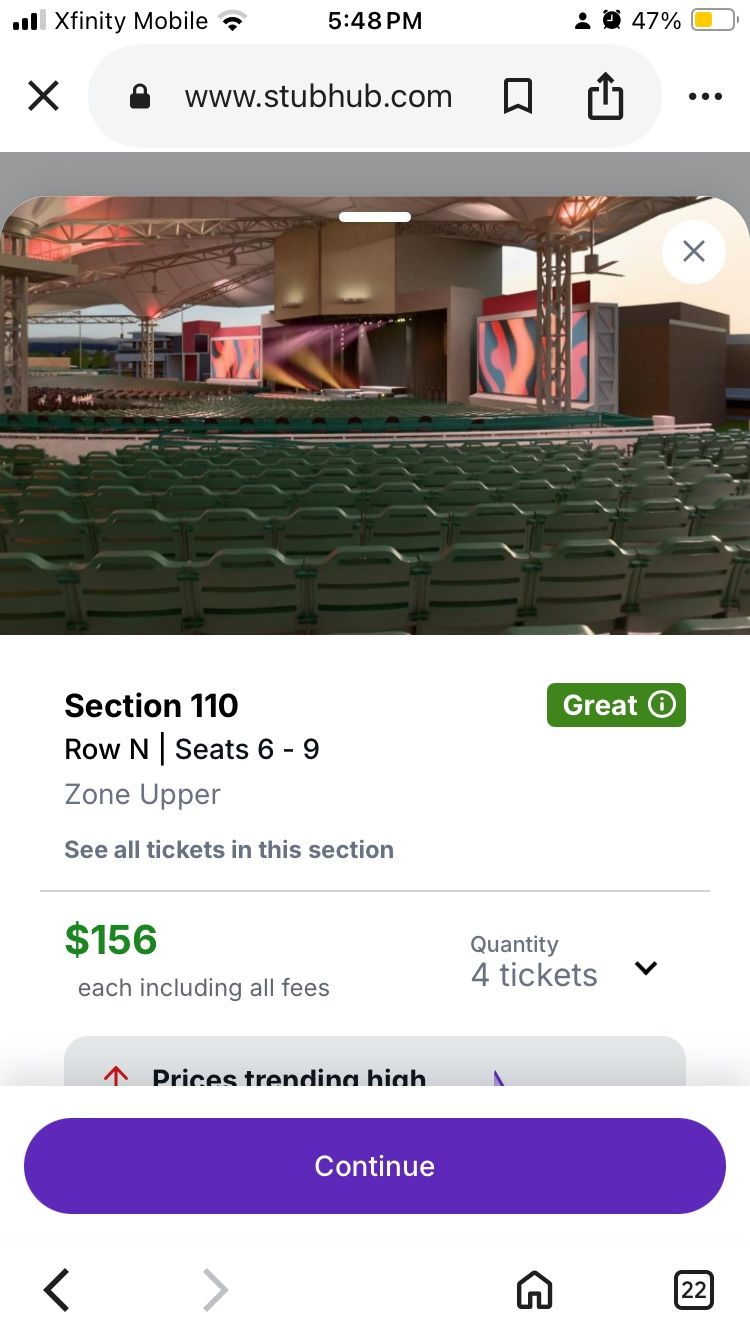Image resolution: width=750 pixels, height=1334 pixels.
Task: Expand the Quantity dropdown chevron
Action: [646, 968]
